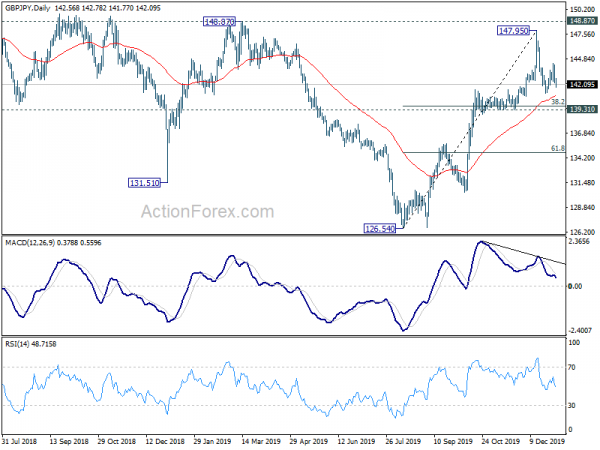Click the 26 Jul 2019 date label

(x=404, y=441)
